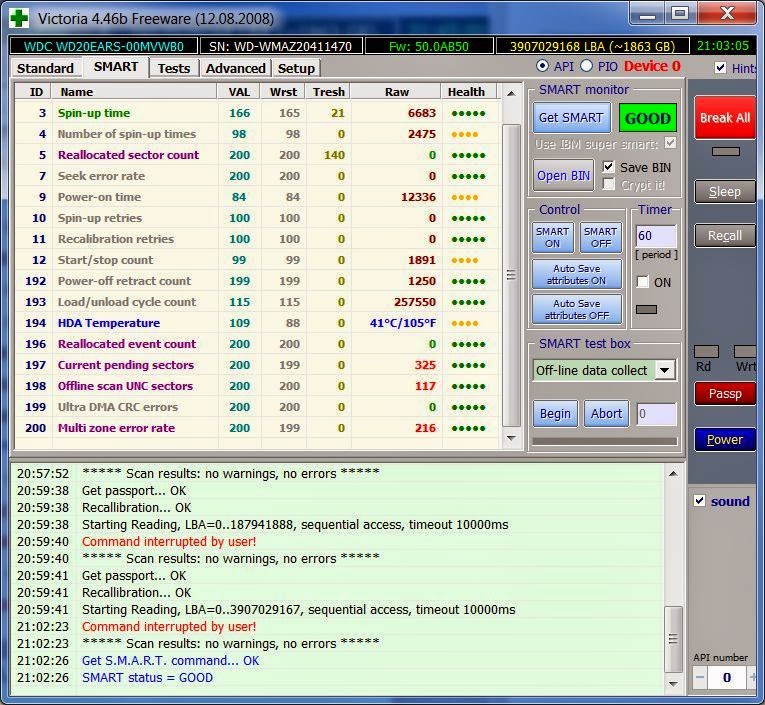Select the Spin-up time row
The width and height of the screenshot is (765, 705).
coord(257,113)
